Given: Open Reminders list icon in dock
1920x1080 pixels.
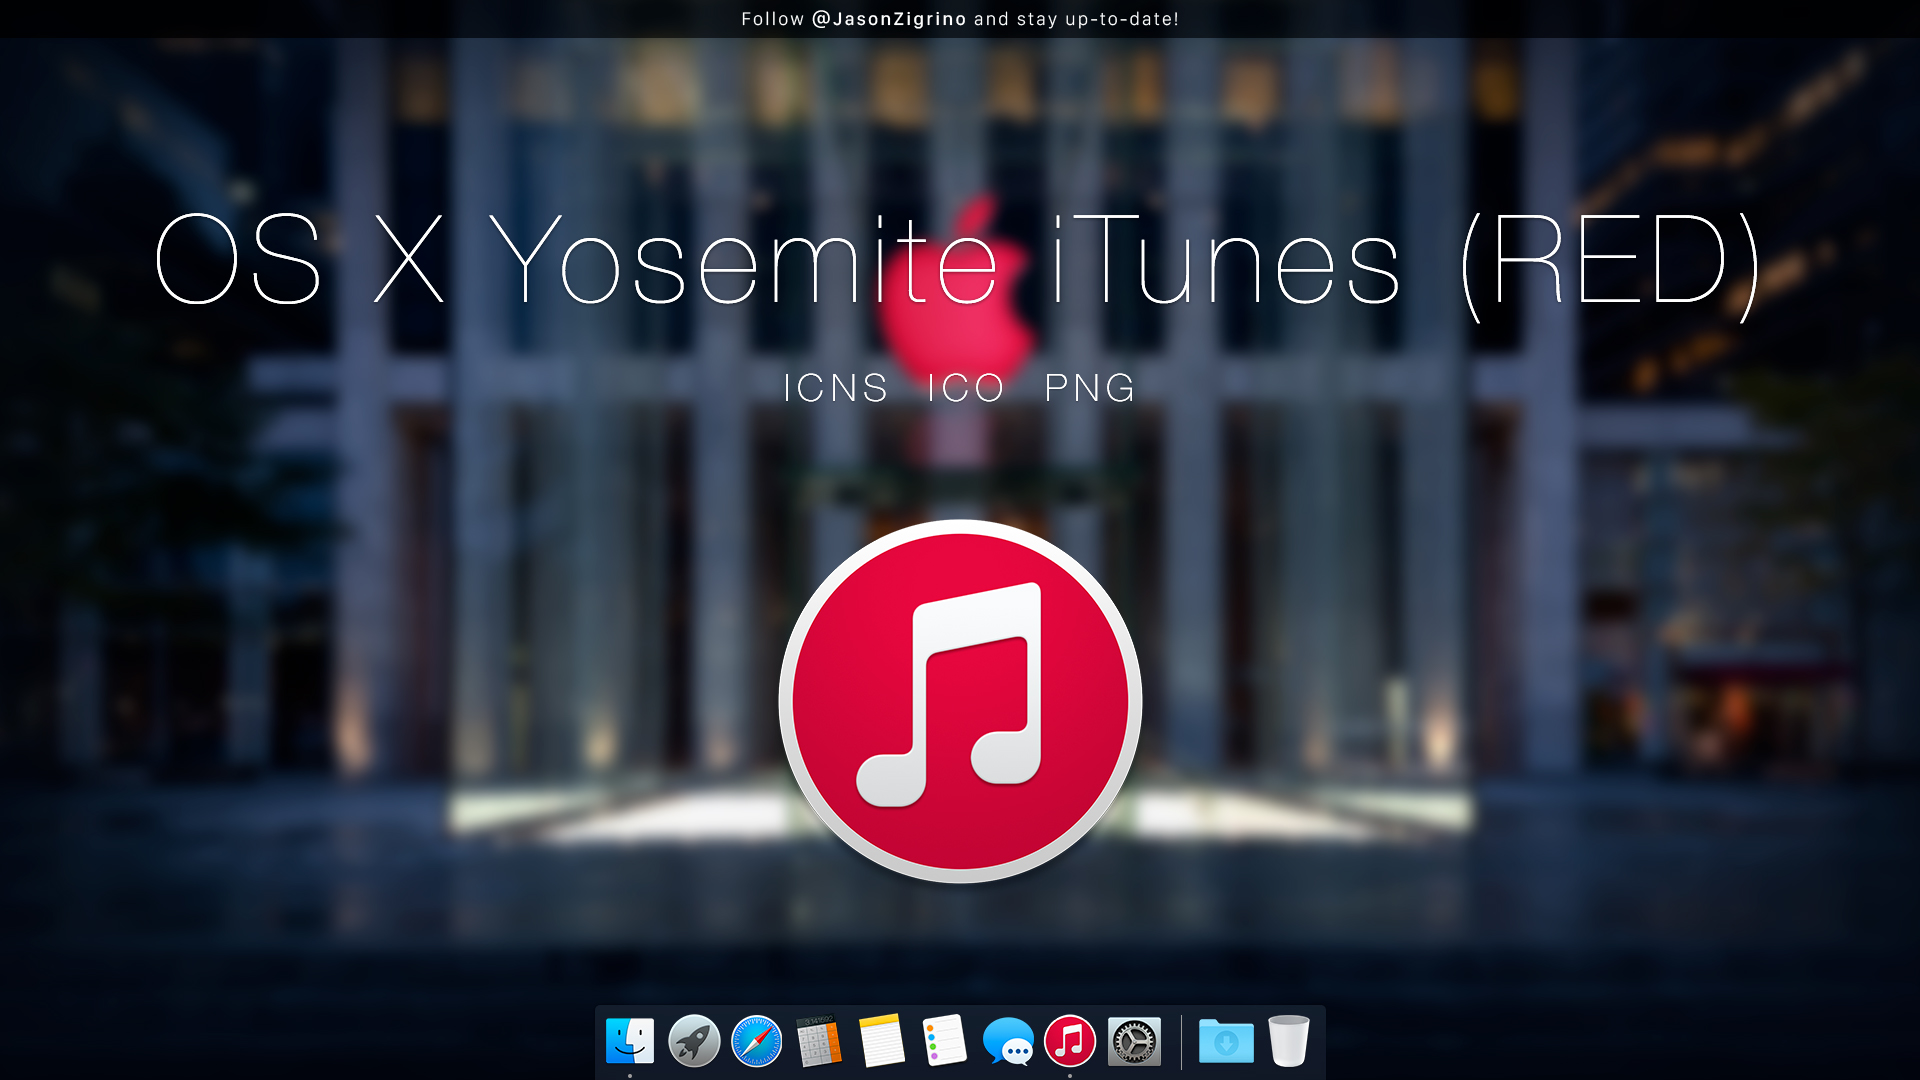Looking at the screenshot, I should point(944,1041).
